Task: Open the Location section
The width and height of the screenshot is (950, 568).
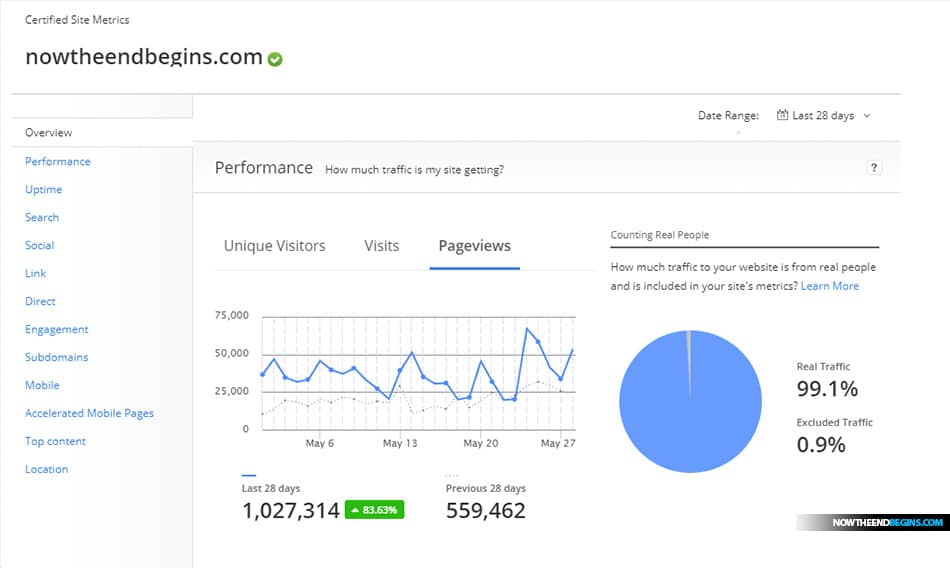Action: (46, 469)
